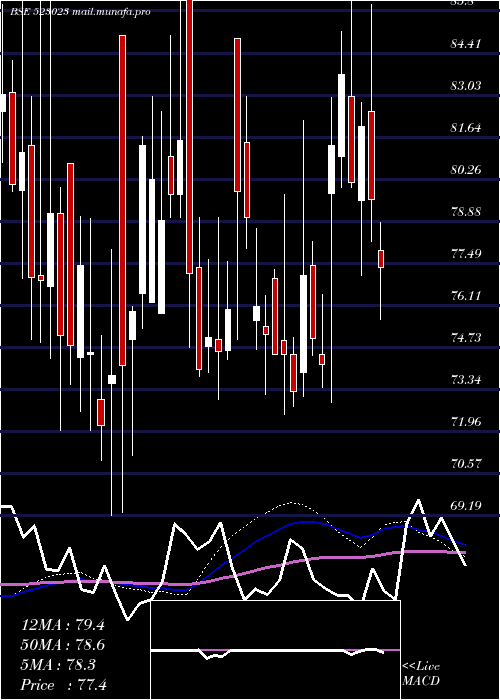Click the <<Live MACD label
Image resolution: width=500 pixels, height=700 pixels.
pos(421,674)
